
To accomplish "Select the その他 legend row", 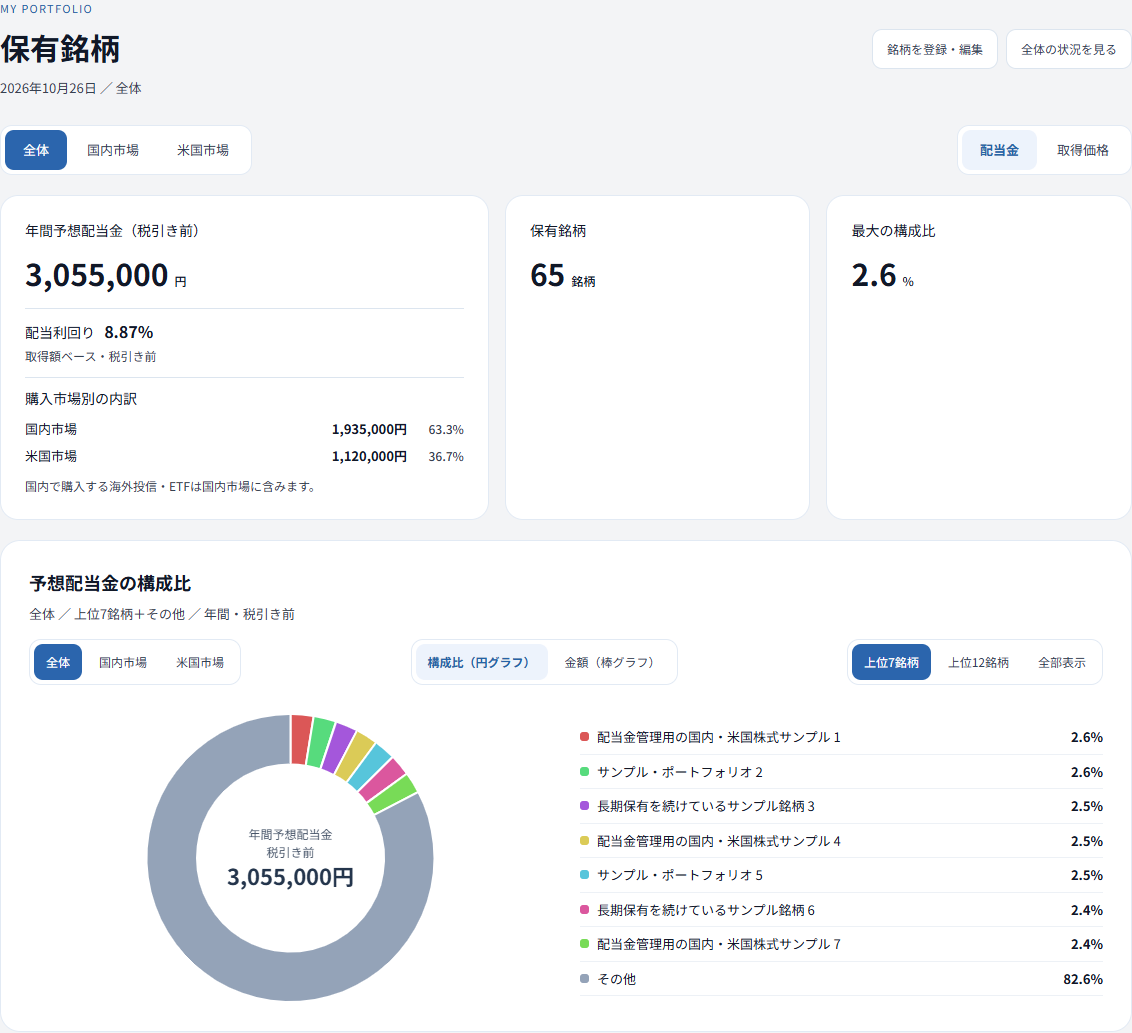I will pos(841,979).
